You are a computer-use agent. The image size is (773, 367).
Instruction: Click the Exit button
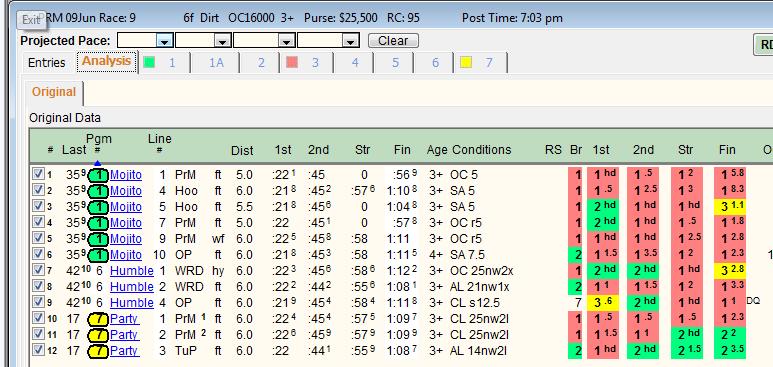31,20
